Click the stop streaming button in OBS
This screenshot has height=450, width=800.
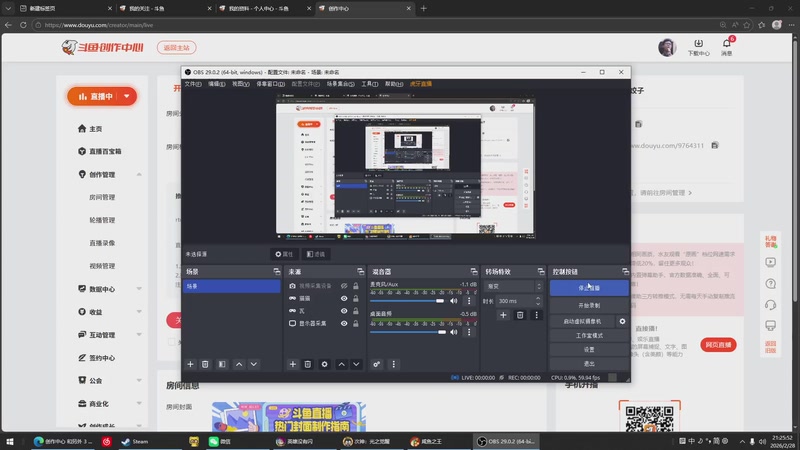click(x=589, y=288)
